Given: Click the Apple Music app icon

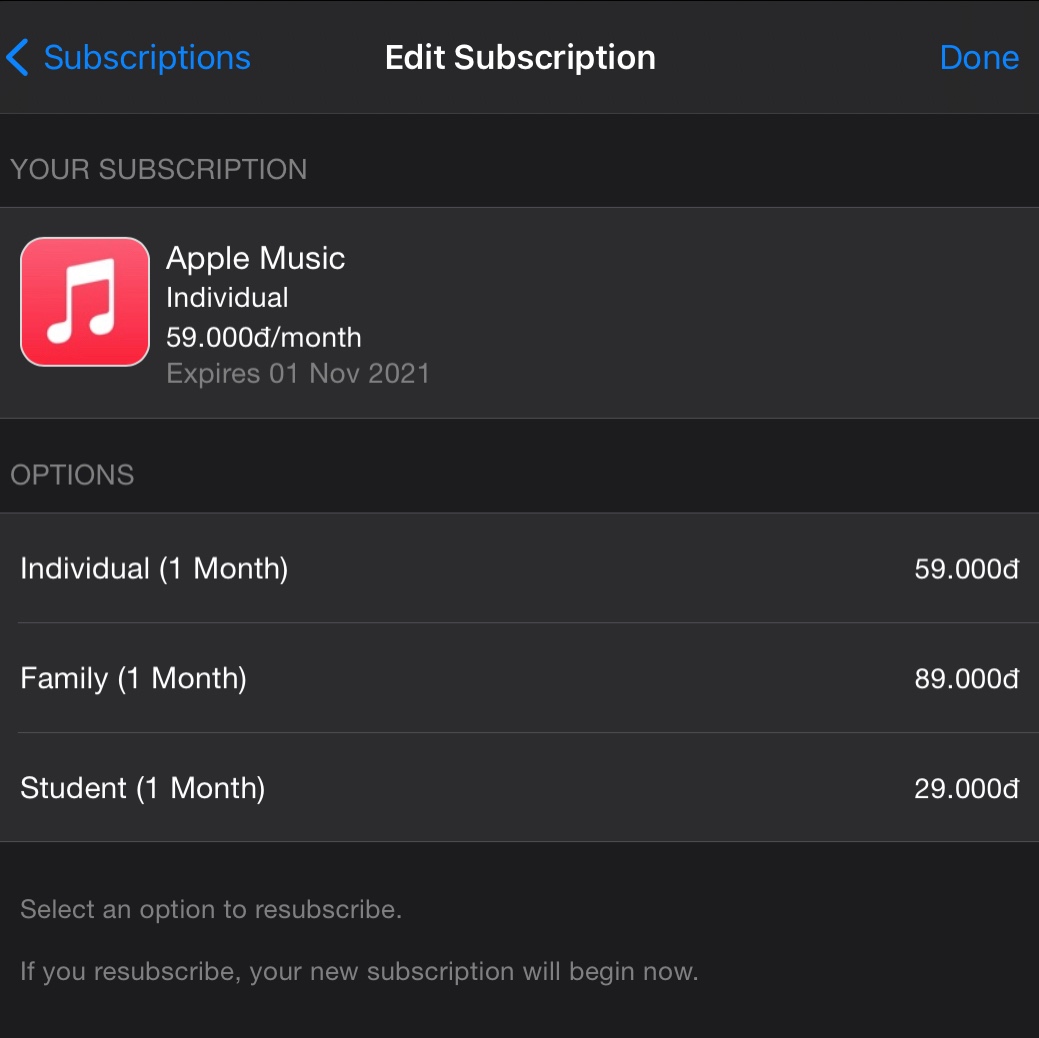Looking at the screenshot, I should 85,302.
